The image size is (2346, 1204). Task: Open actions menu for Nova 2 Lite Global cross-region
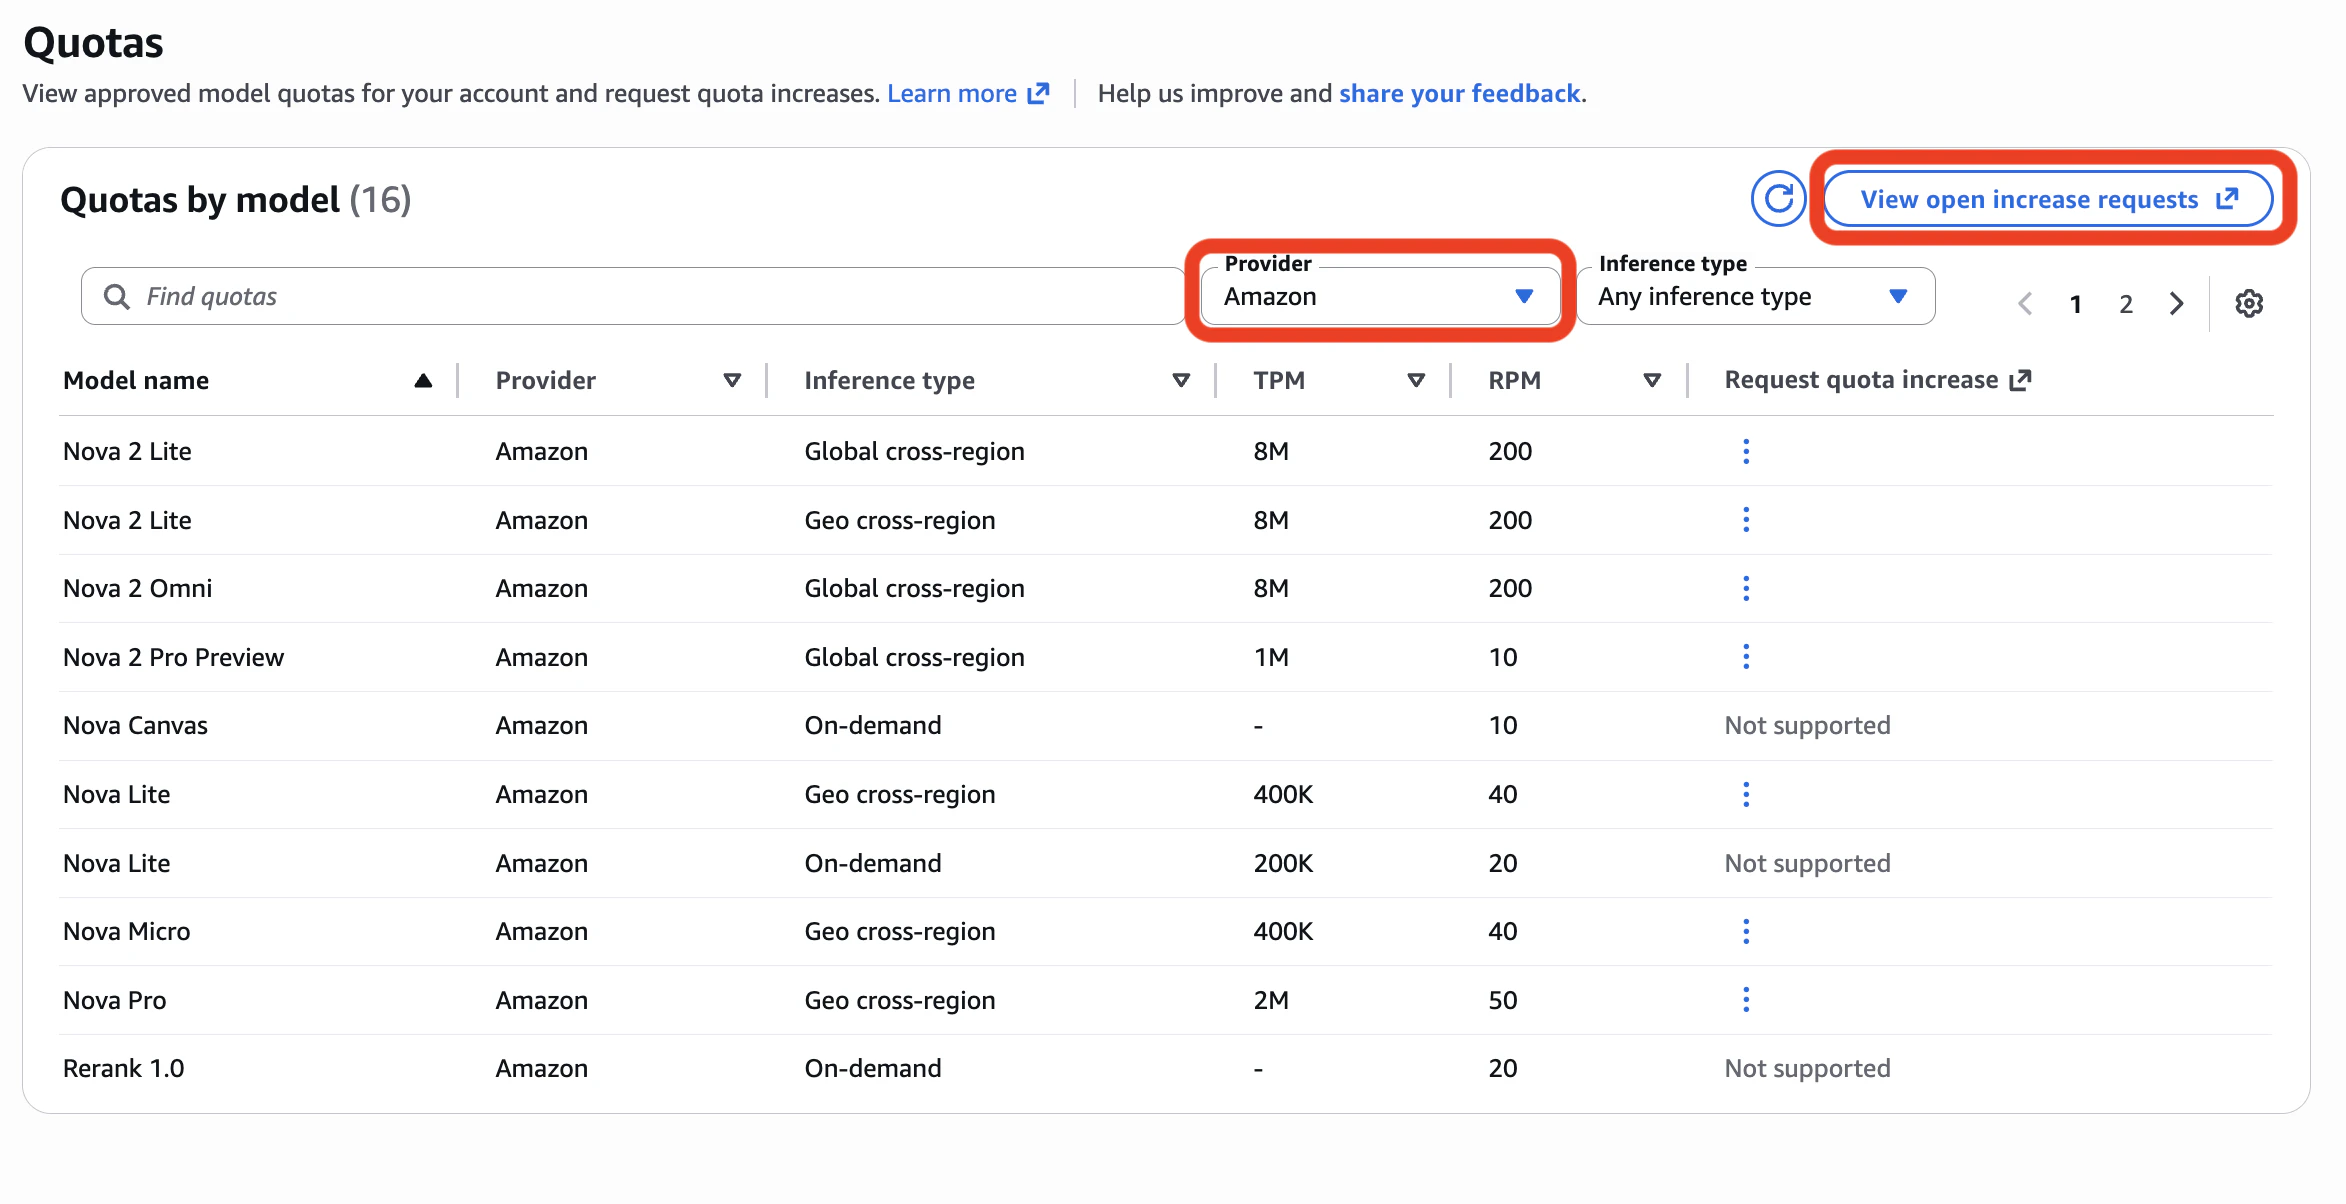tap(1746, 451)
